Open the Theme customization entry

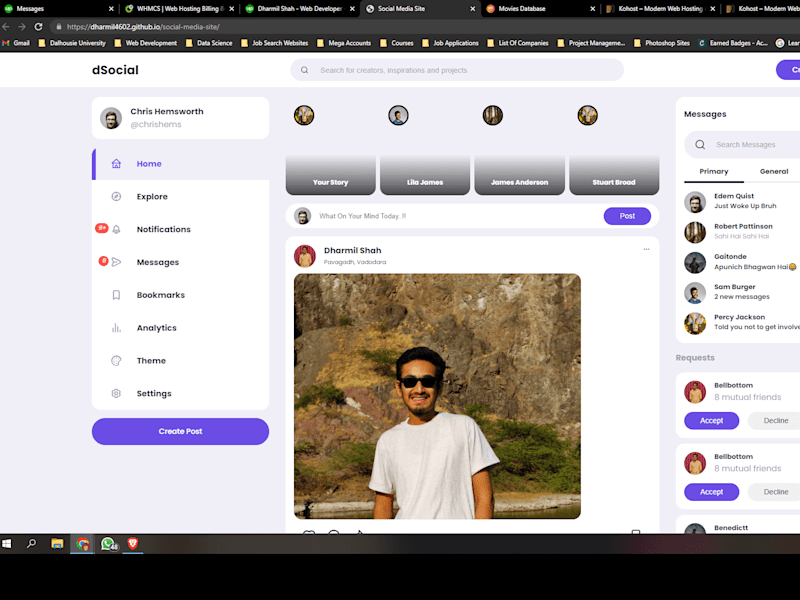click(x=181, y=361)
